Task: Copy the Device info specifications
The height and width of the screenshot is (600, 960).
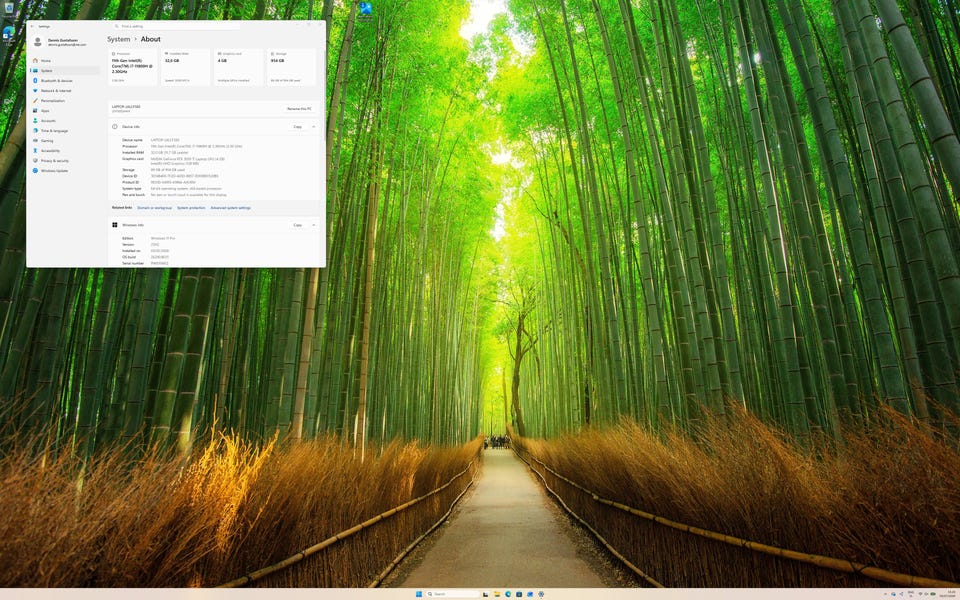Action: click(x=298, y=127)
